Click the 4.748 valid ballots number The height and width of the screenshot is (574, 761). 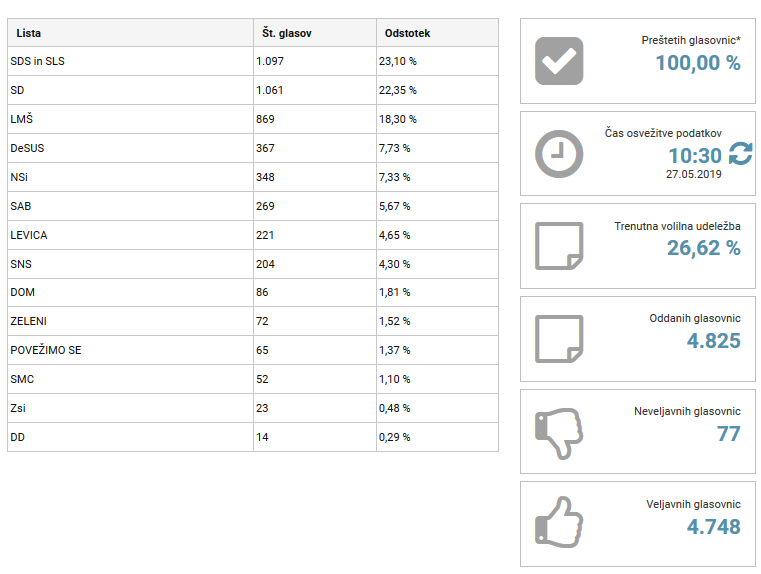tap(713, 526)
